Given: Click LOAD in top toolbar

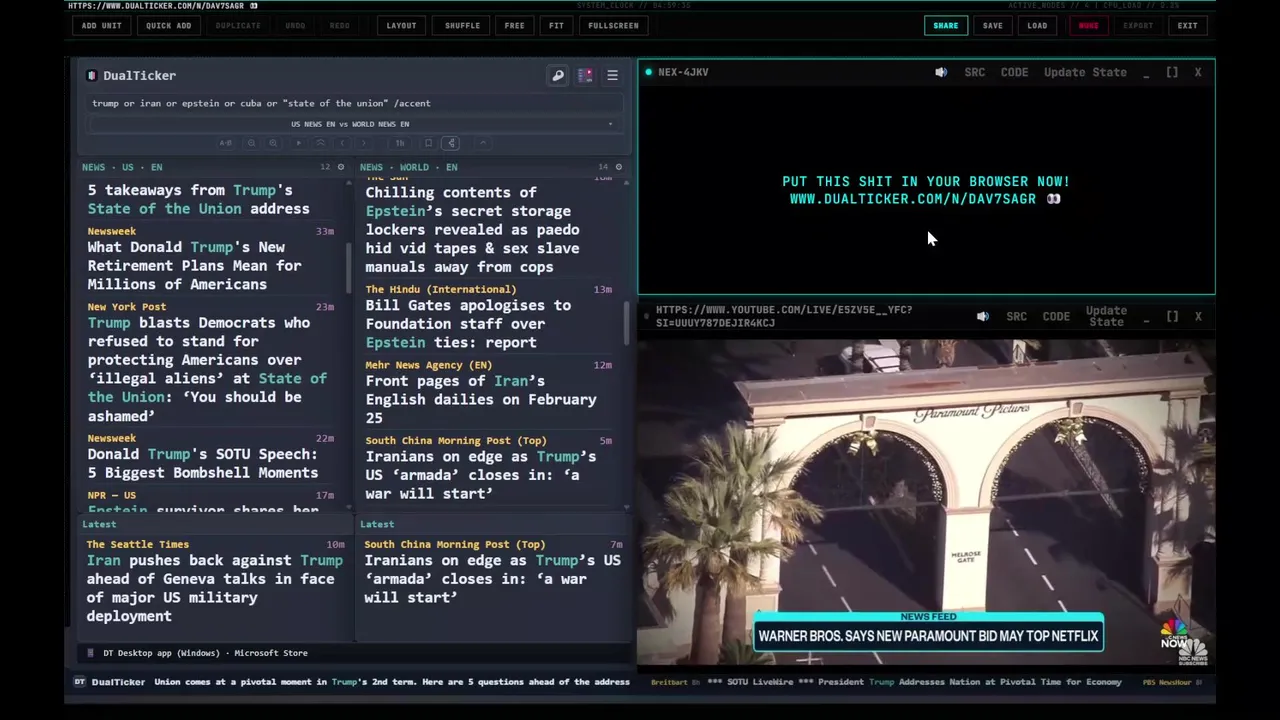Looking at the screenshot, I should tap(1037, 25).
